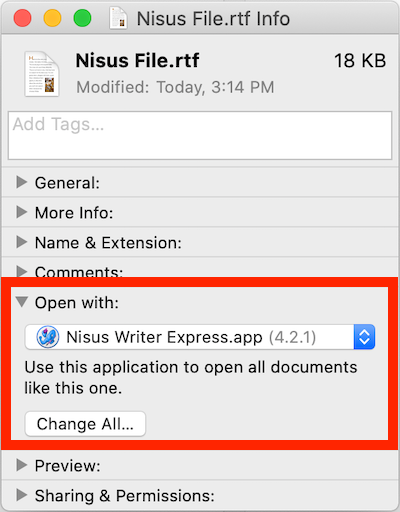Click the red close window button
This screenshot has height=512, width=400.
tap(22, 18)
